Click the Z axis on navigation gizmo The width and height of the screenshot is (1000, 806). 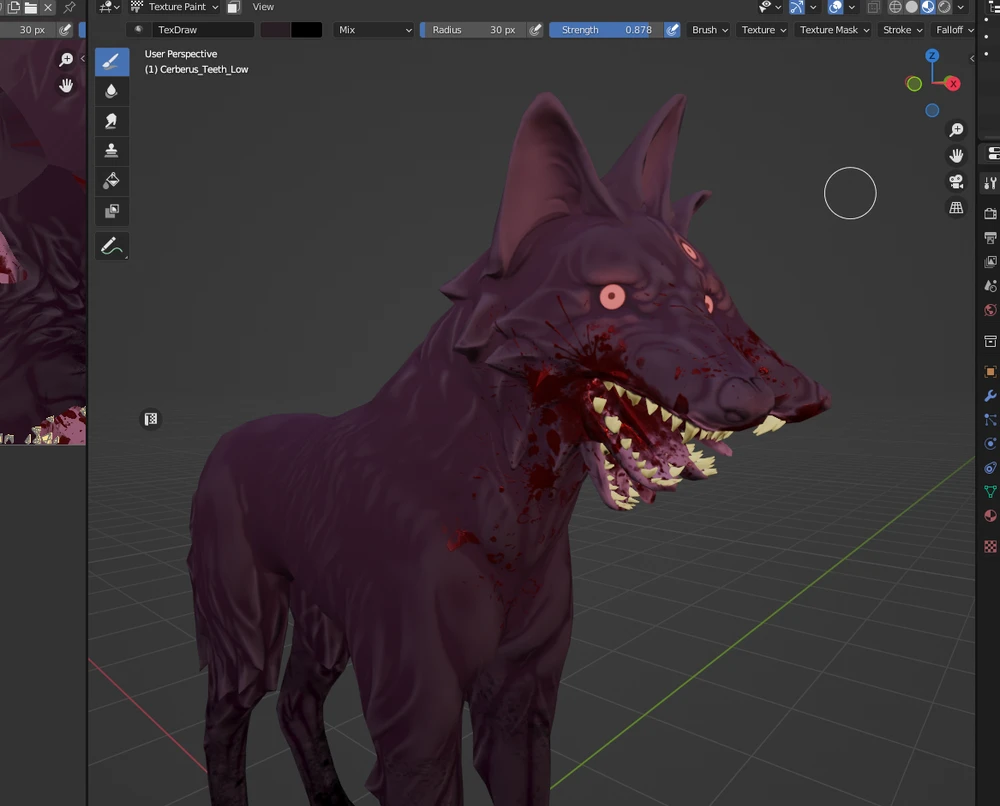point(932,55)
